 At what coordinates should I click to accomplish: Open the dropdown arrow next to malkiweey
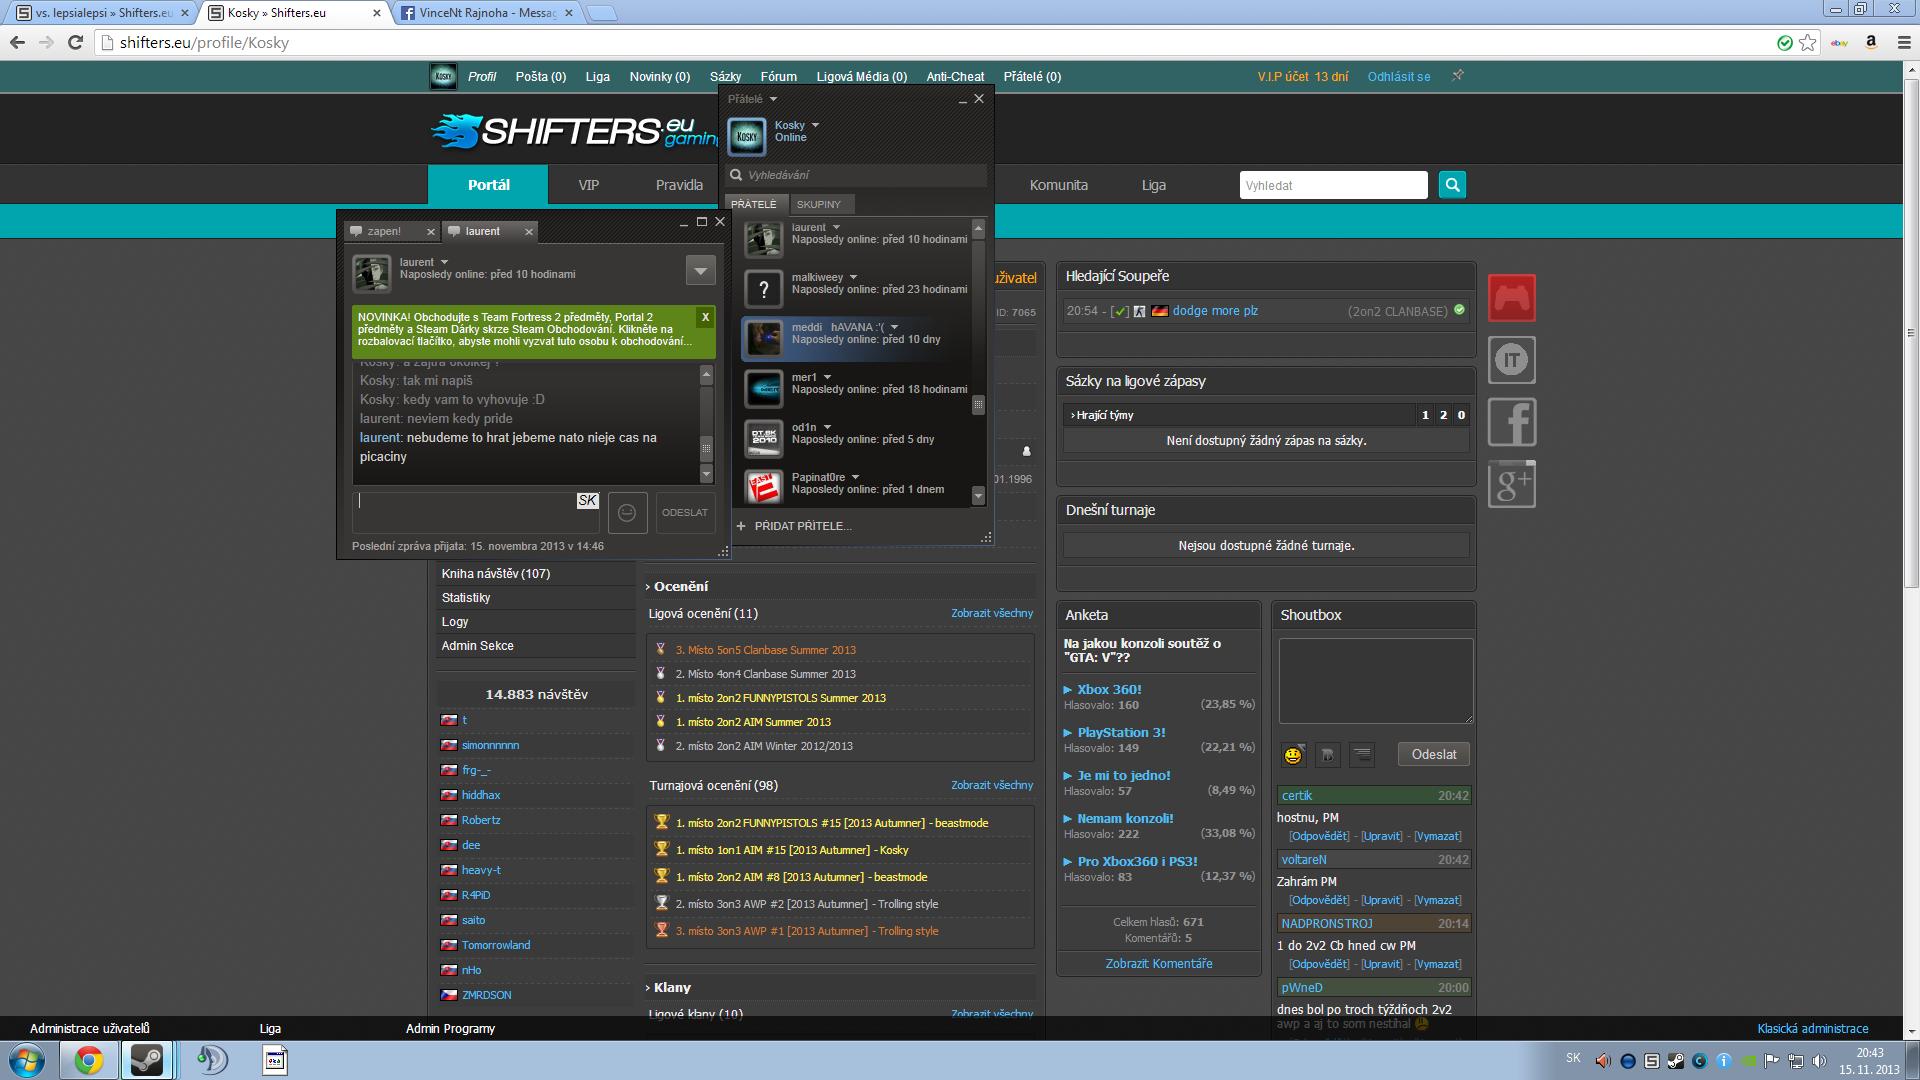[x=853, y=277]
